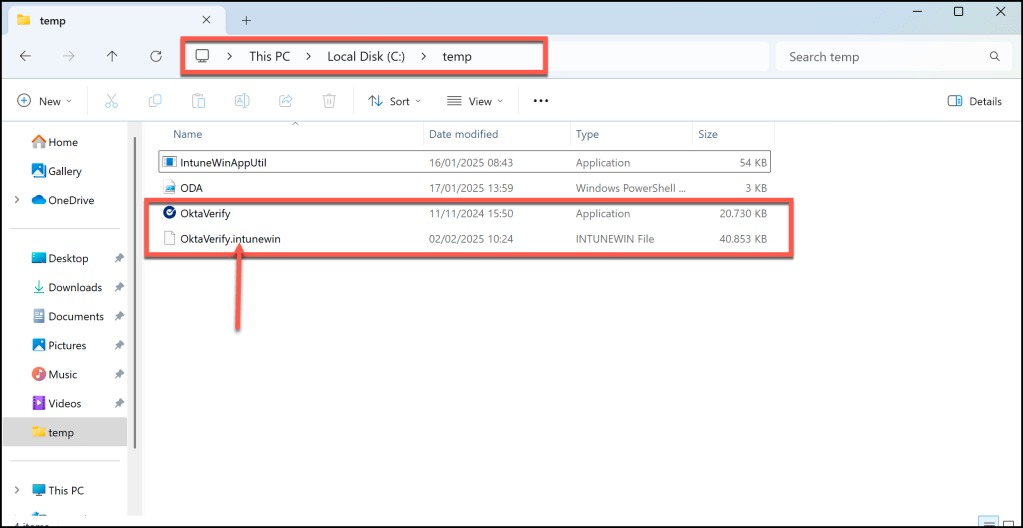Viewport: 1023px width, 528px height.
Task: Toggle the Details pane
Action: coord(974,101)
